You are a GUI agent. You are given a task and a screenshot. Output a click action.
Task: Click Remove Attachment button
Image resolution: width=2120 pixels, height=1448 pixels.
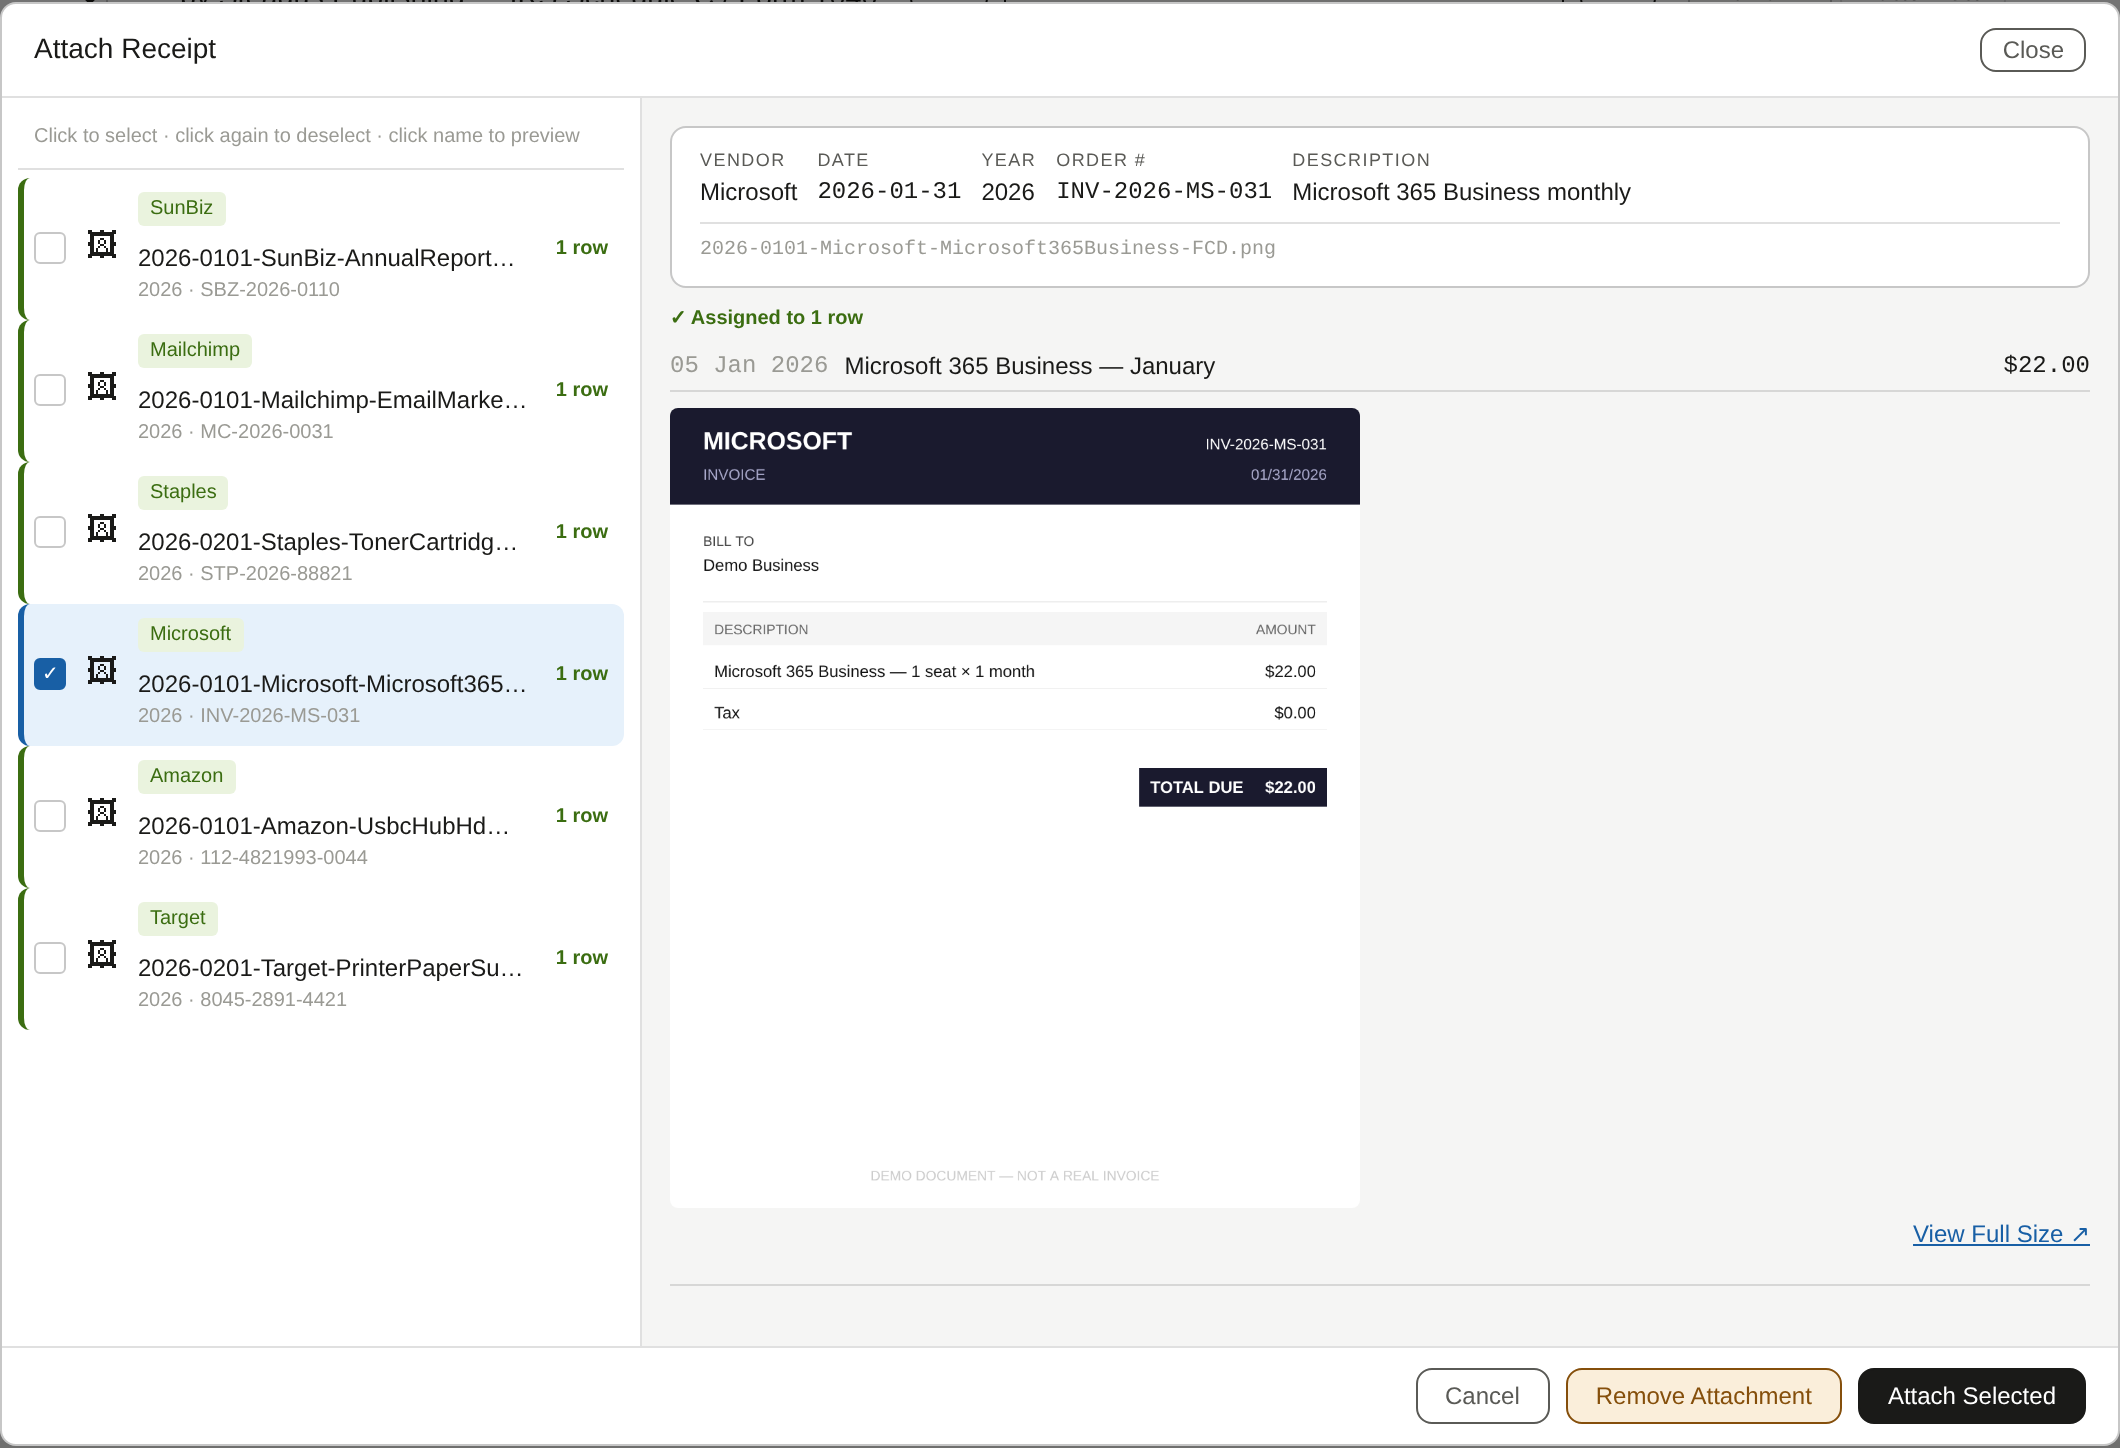[1703, 1396]
